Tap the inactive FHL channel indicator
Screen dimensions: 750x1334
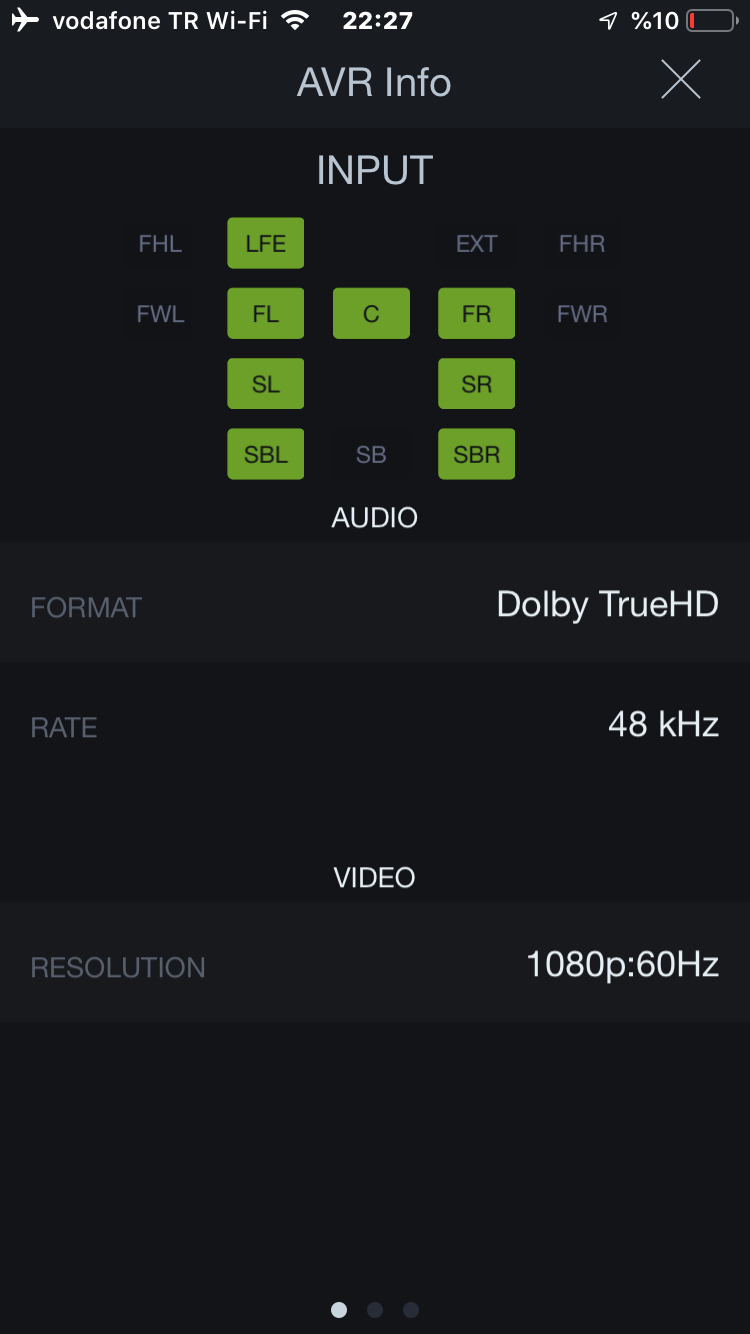[x=160, y=243]
